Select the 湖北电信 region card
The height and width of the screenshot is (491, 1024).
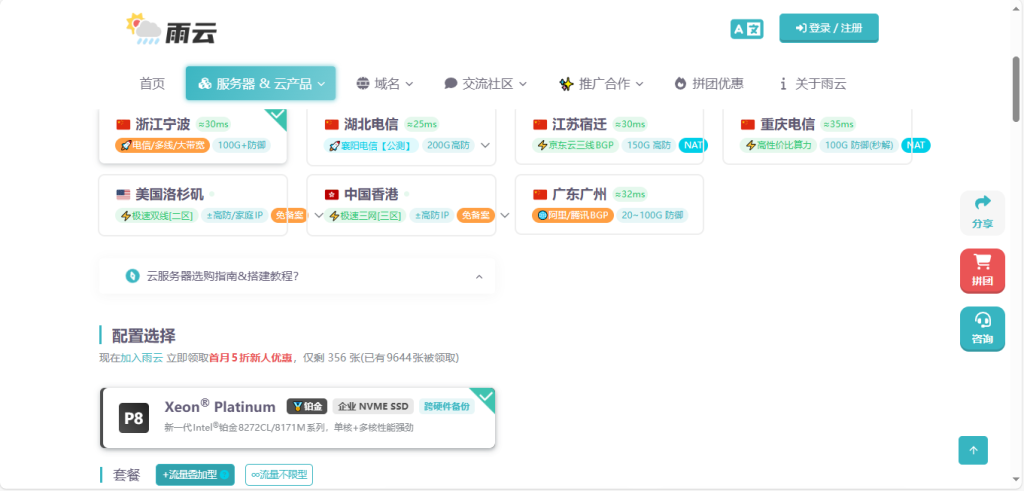pyautogui.click(x=401, y=135)
